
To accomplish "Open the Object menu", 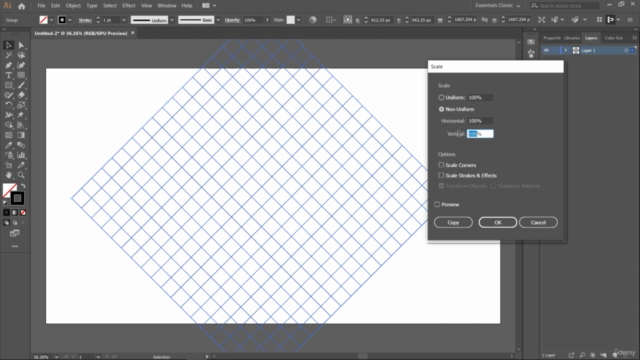I will coord(73,6).
